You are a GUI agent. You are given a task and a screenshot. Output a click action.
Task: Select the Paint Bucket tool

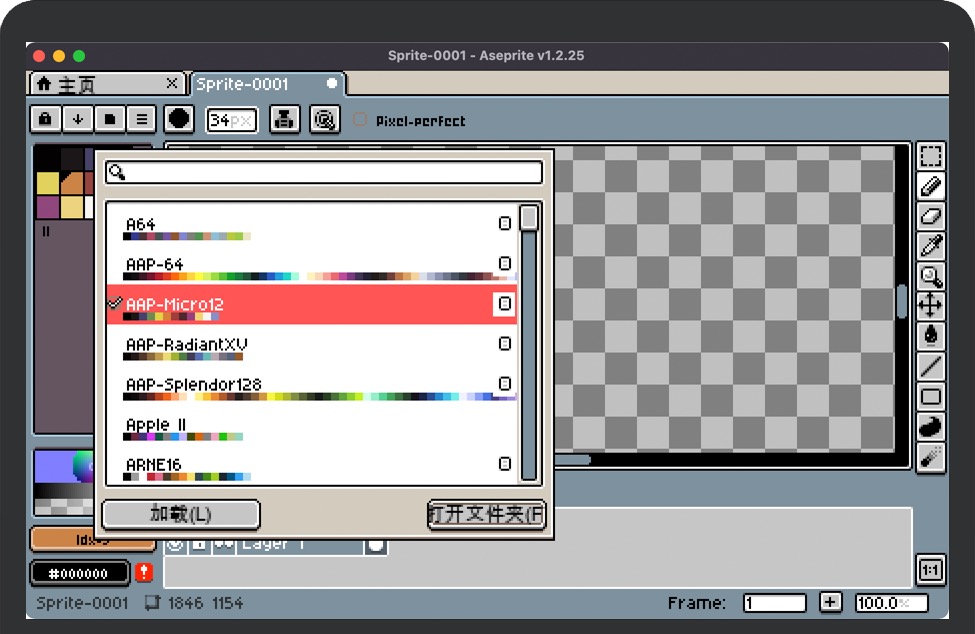(x=931, y=336)
